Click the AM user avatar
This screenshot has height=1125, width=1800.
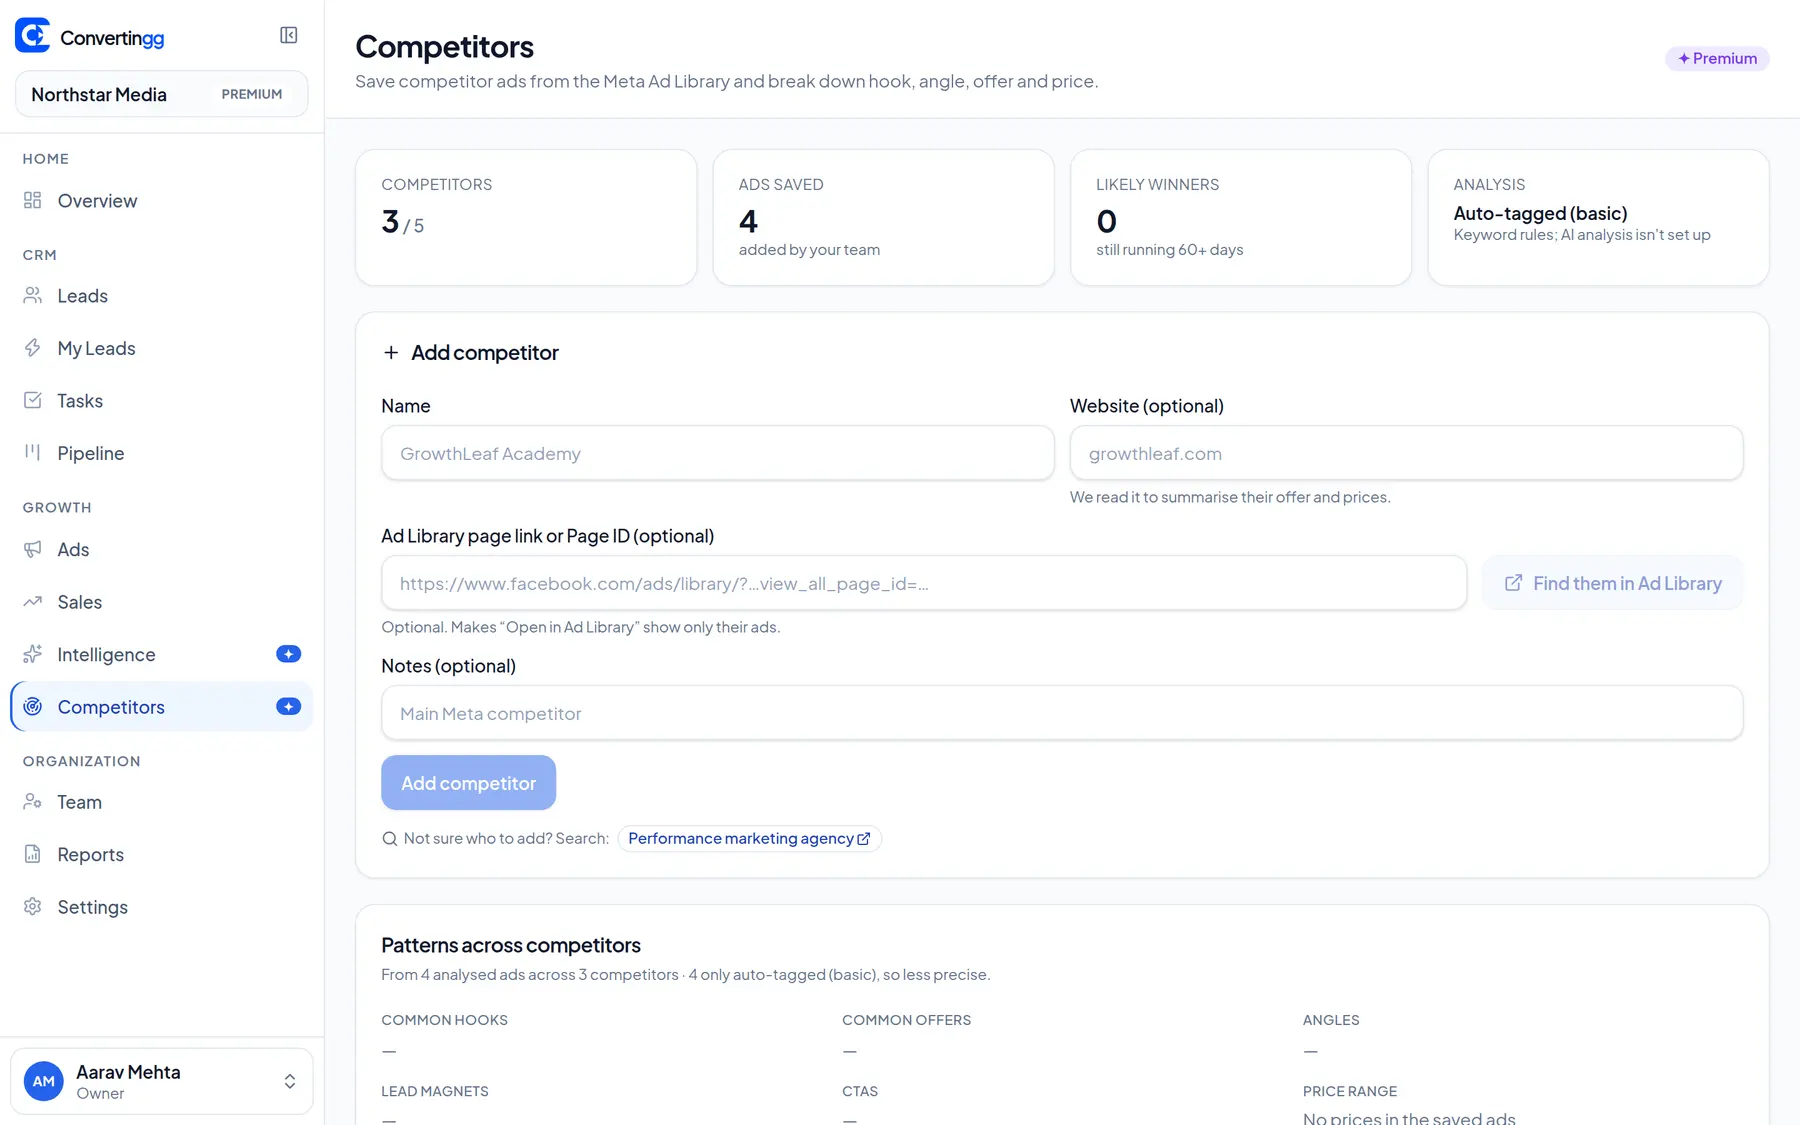coord(44,1081)
